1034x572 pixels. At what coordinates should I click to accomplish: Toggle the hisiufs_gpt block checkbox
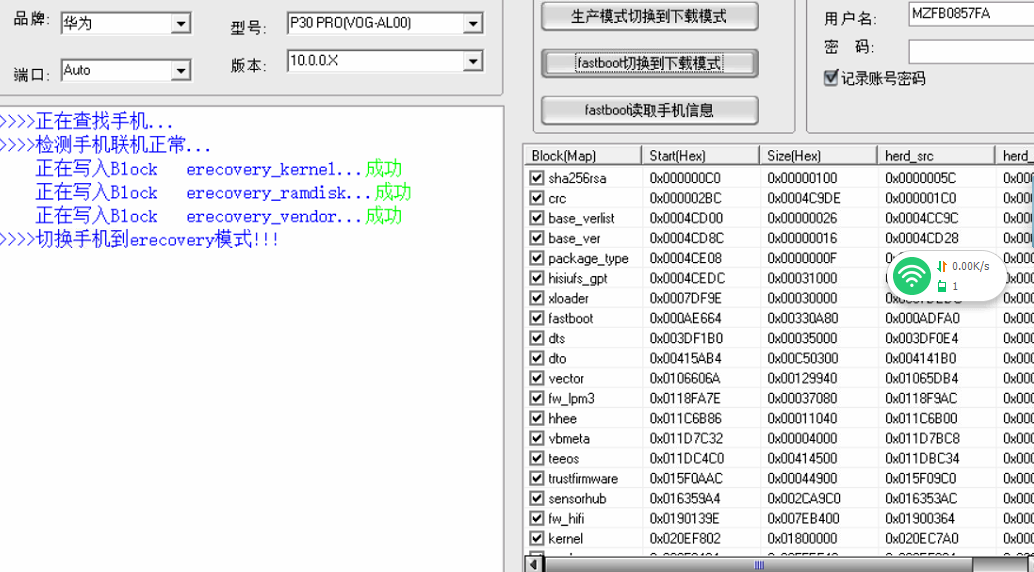coord(537,278)
